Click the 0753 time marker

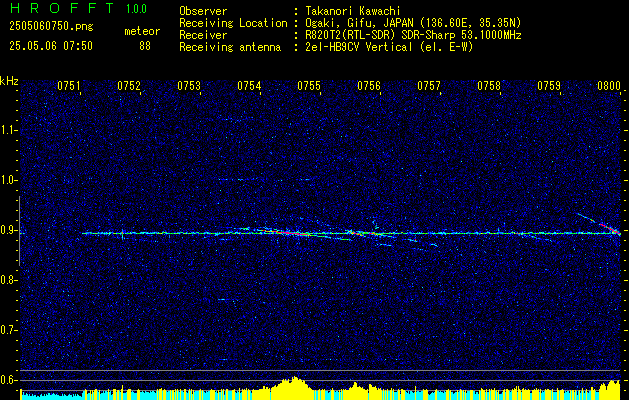coord(189,85)
